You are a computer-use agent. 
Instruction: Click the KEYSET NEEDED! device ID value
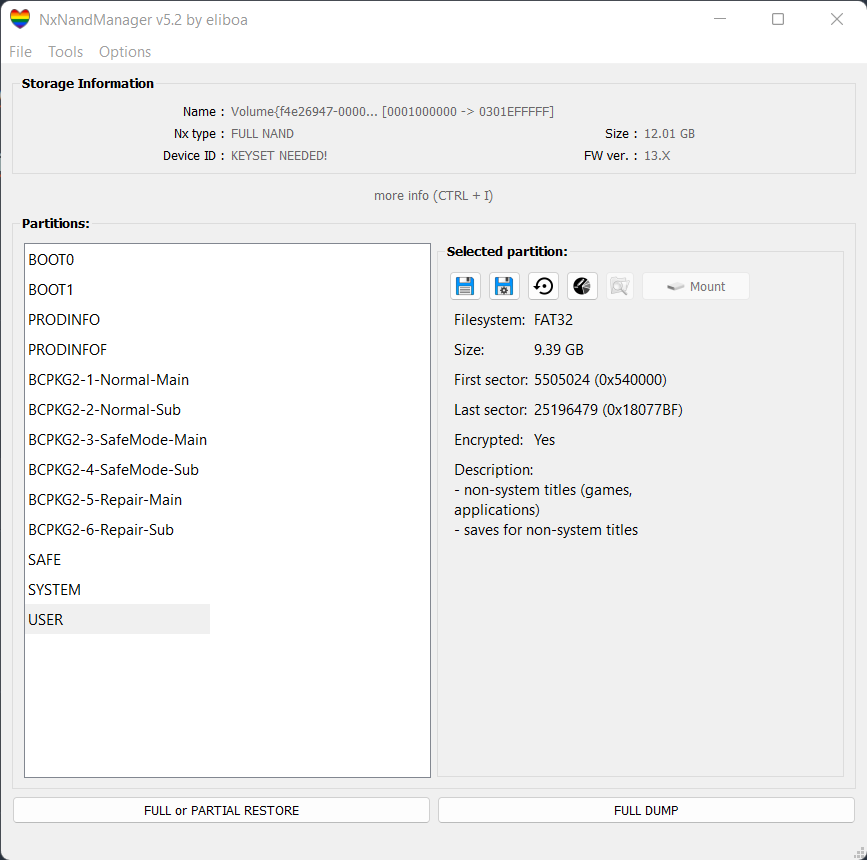point(279,156)
